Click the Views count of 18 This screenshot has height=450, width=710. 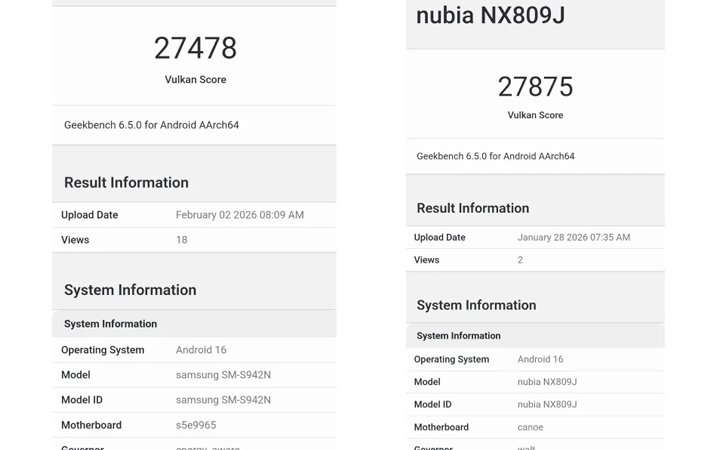[x=182, y=240]
